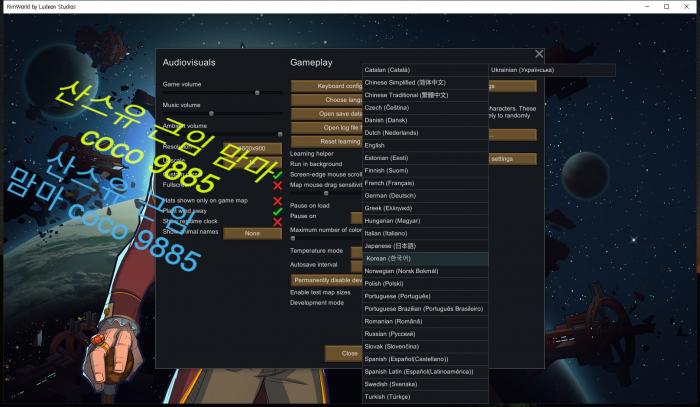The height and width of the screenshot is (407, 700).
Task: Select Danish (Dansk) language
Action: tap(425, 120)
